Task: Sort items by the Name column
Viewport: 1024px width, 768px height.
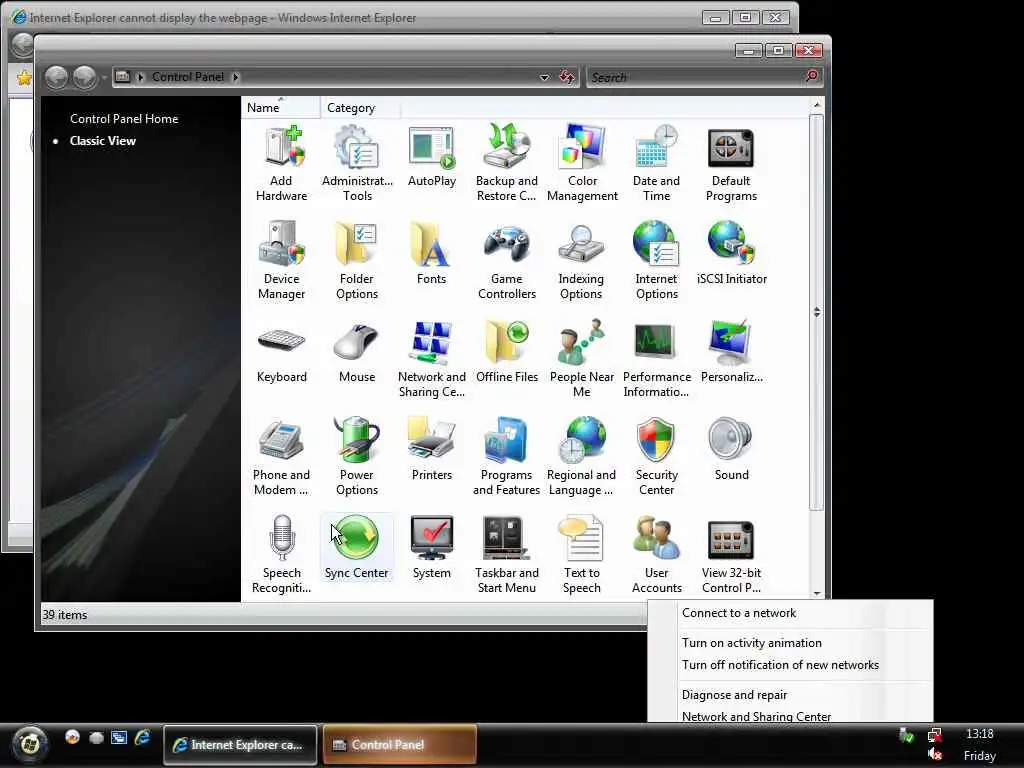Action: coord(281,108)
